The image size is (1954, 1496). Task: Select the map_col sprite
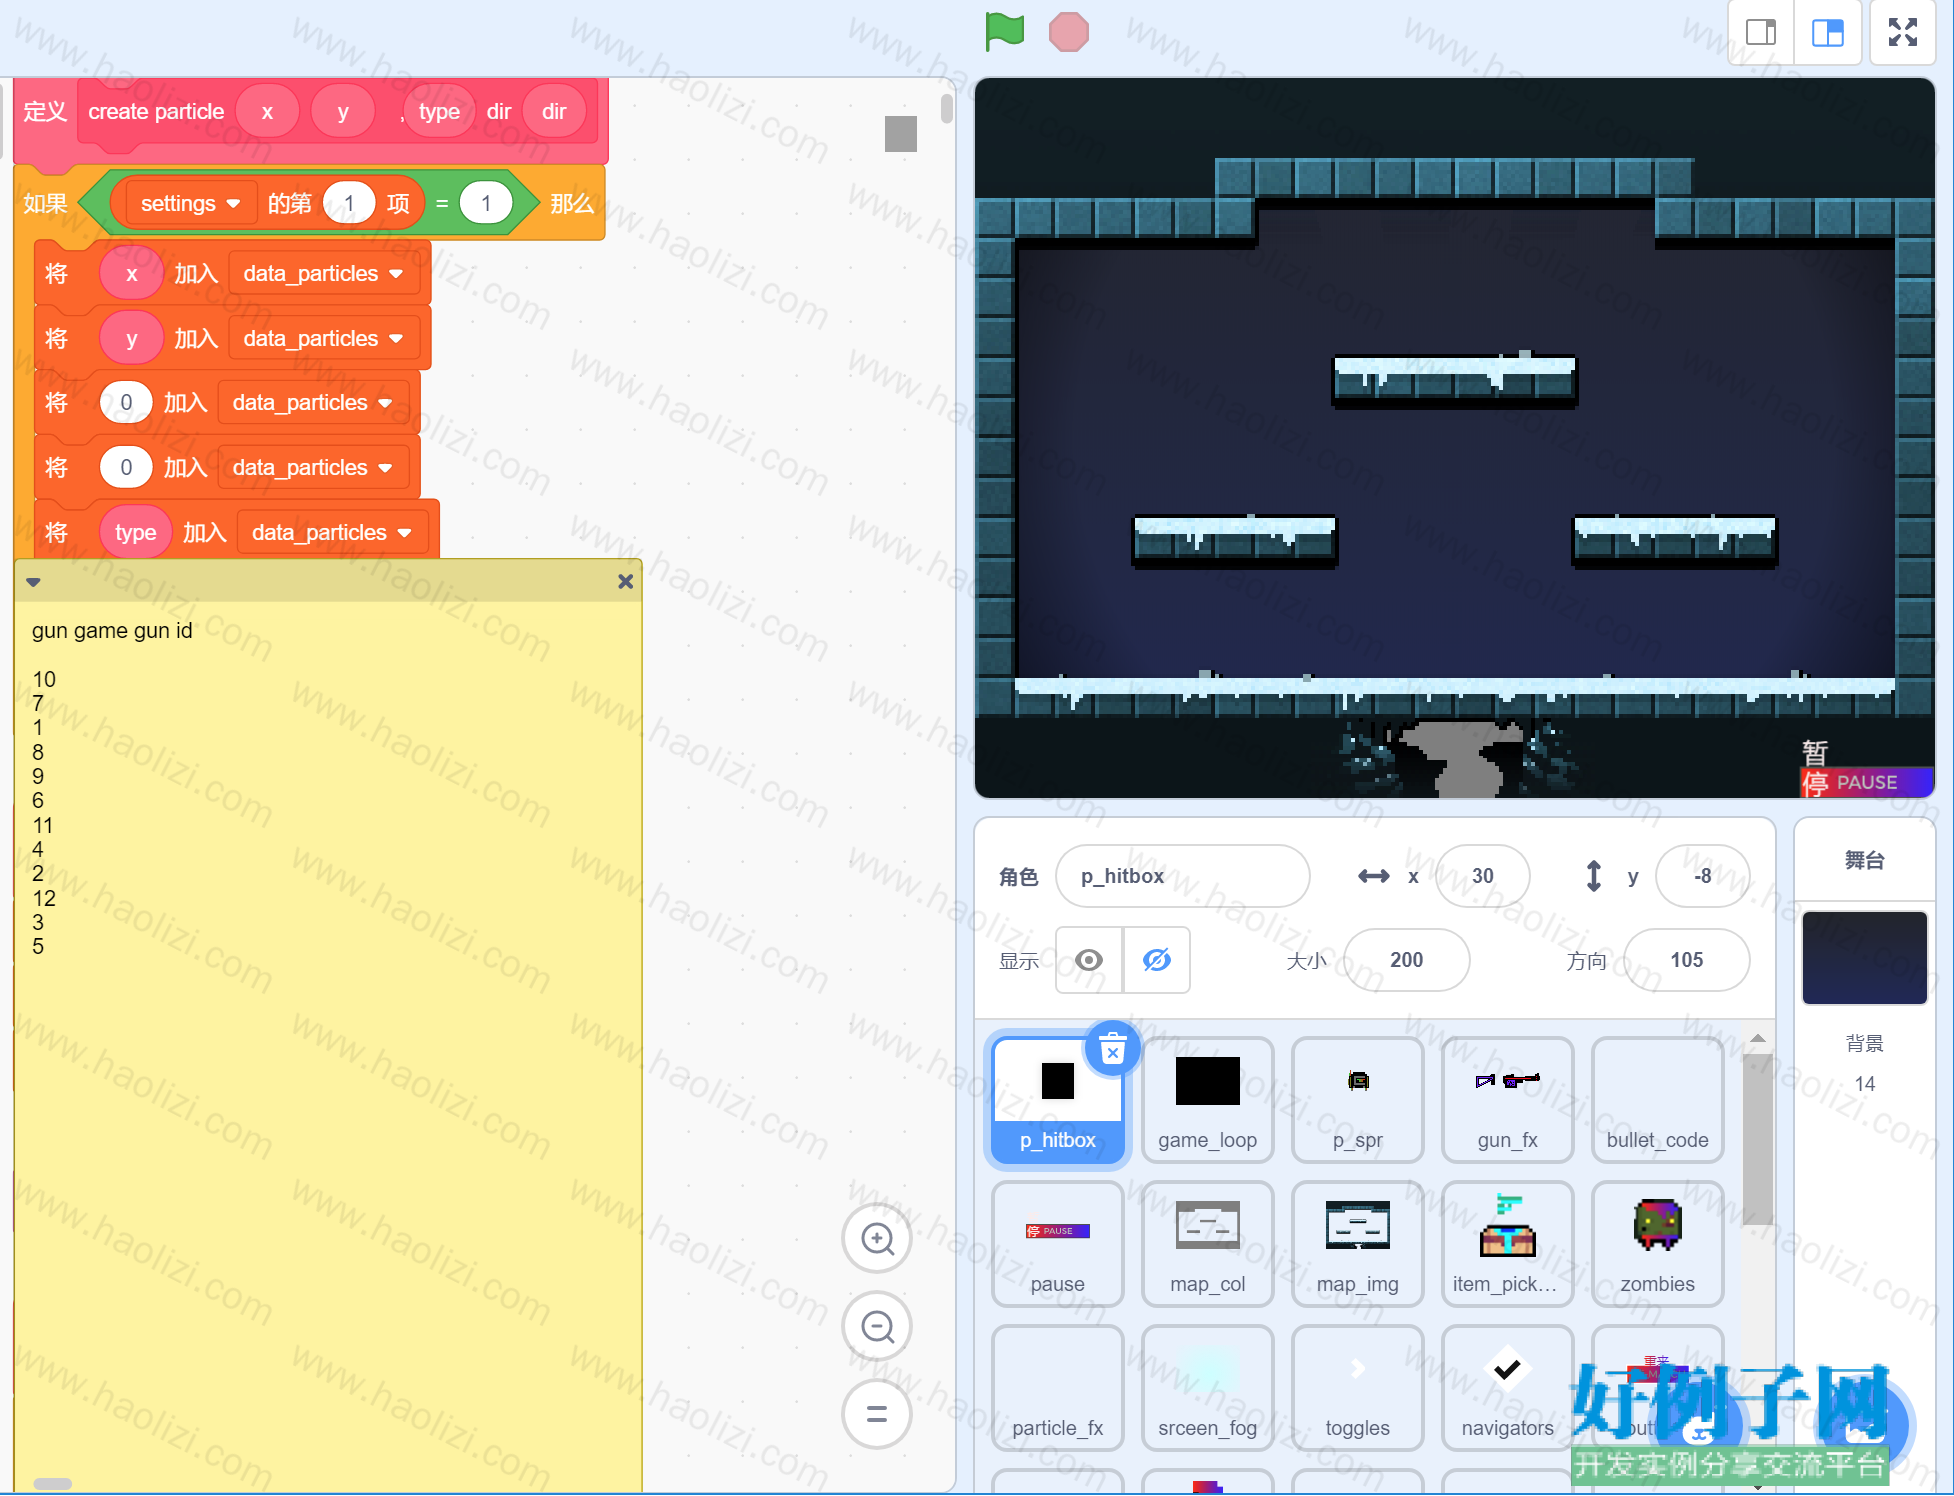[1207, 1243]
